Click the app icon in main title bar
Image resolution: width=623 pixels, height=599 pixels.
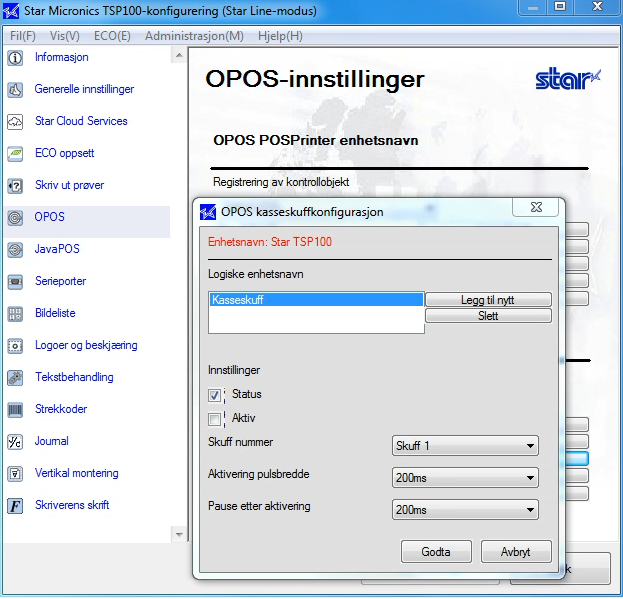click(10, 11)
